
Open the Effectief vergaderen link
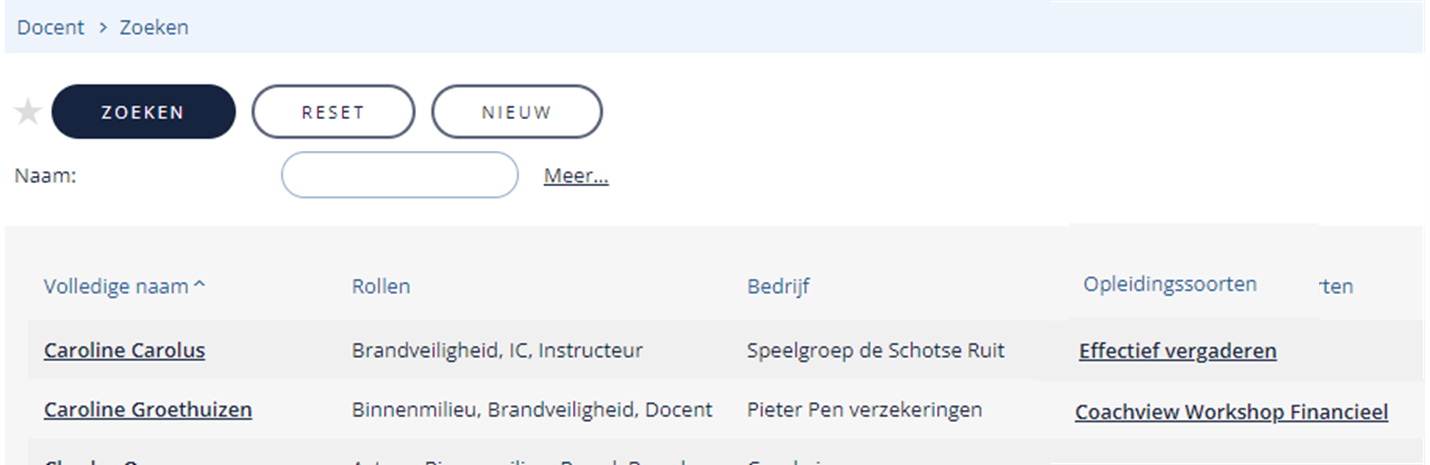1178,351
